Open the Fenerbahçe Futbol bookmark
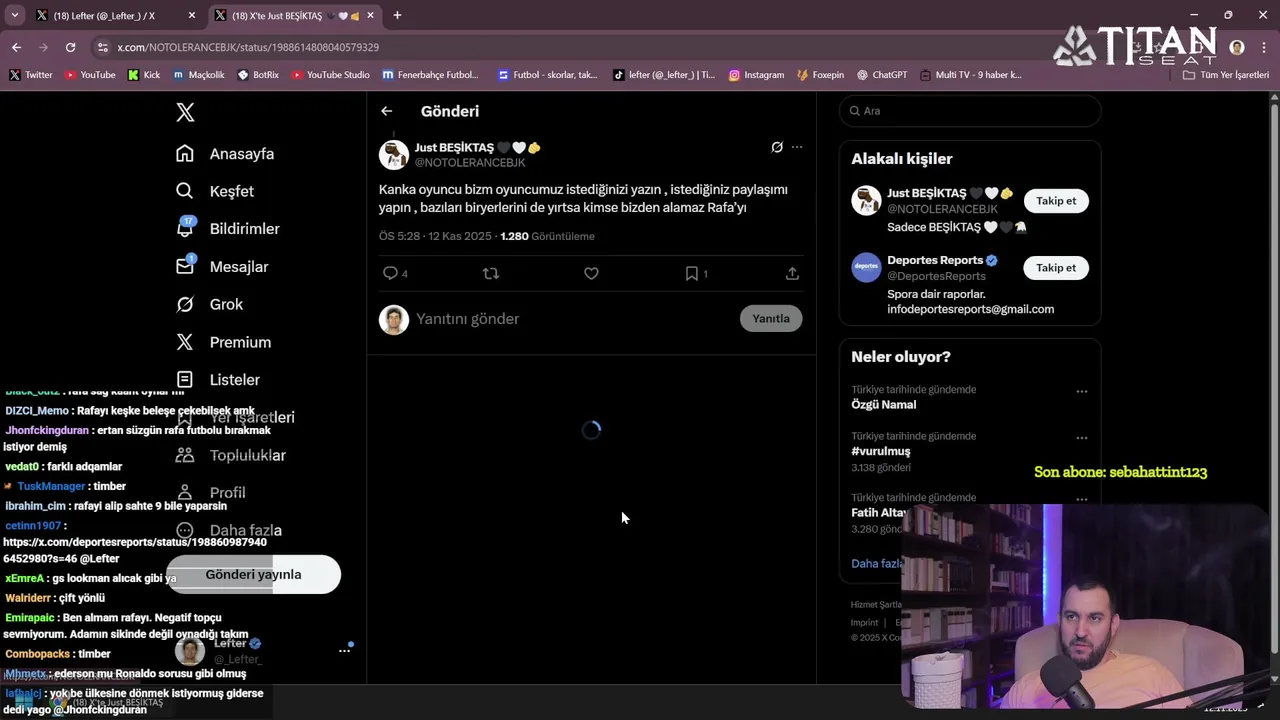Screen dimensions: 1280x720 (430, 75)
